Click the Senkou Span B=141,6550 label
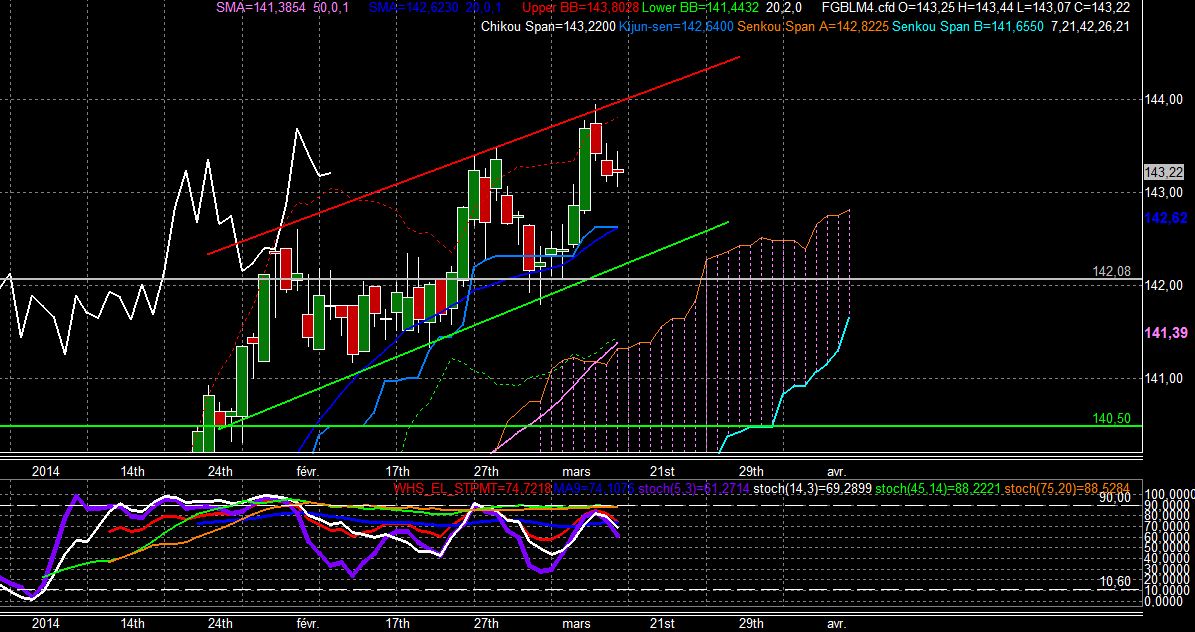This screenshot has width=1195, height=632. [x=969, y=27]
